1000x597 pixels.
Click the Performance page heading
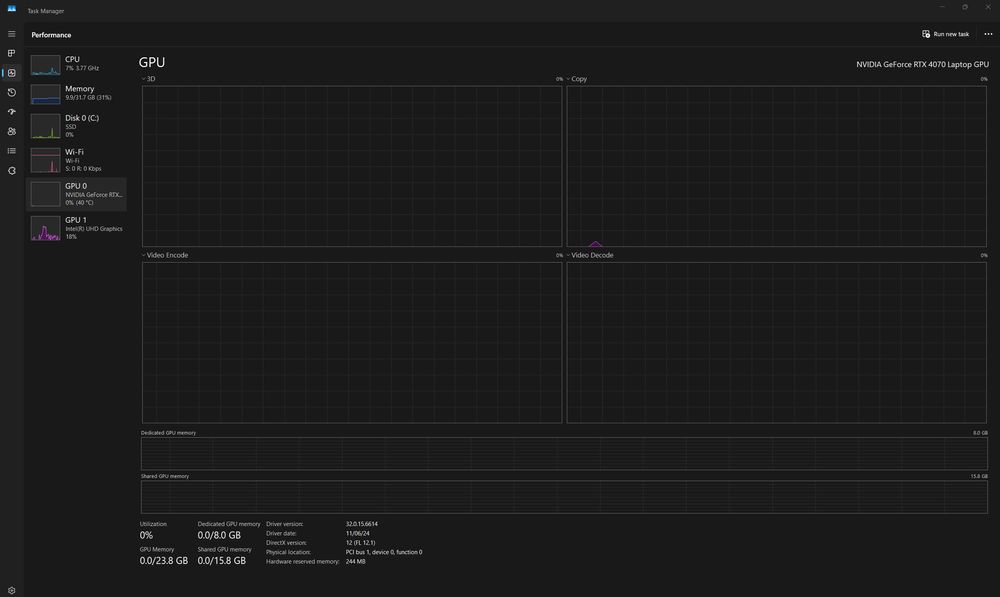point(51,35)
